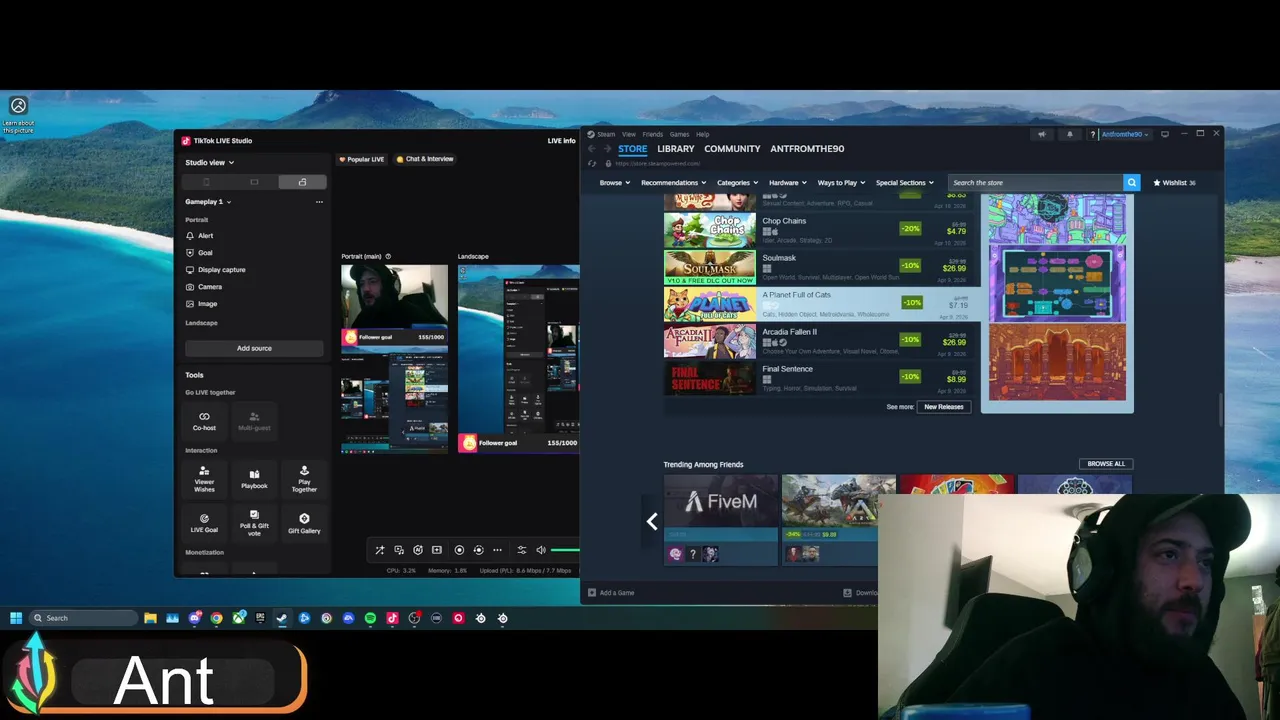Open the Browse dropdown in Steam store
Viewport: 1280px width, 720px height.
[615, 183]
